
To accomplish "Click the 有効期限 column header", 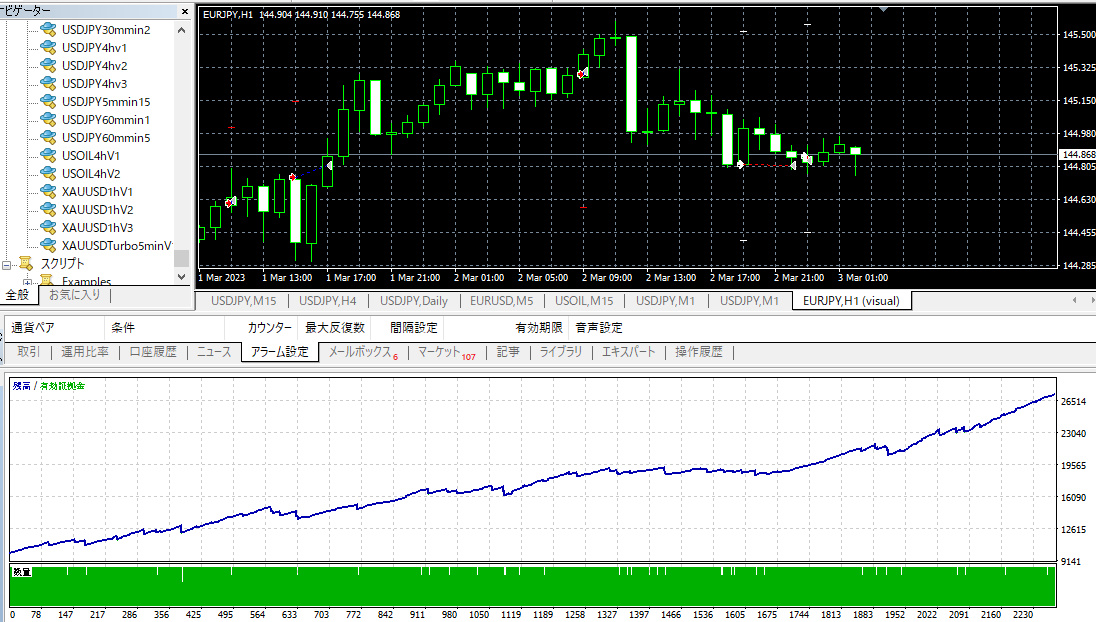I will point(538,327).
